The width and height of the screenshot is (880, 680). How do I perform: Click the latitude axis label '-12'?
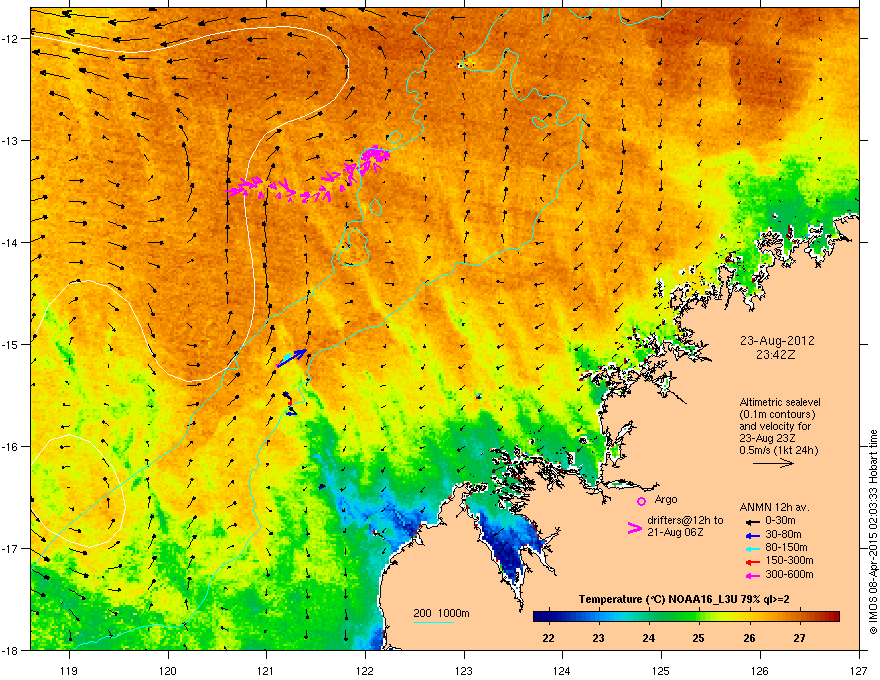click(x=10, y=39)
